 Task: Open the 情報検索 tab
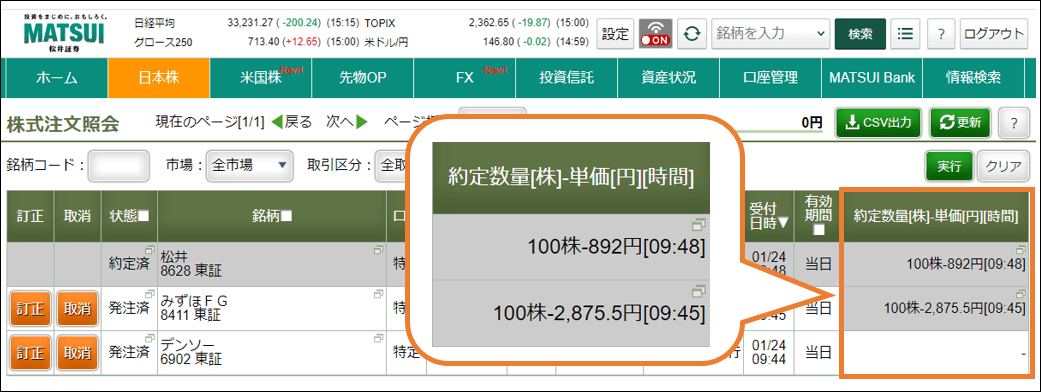(x=973, y=77)
